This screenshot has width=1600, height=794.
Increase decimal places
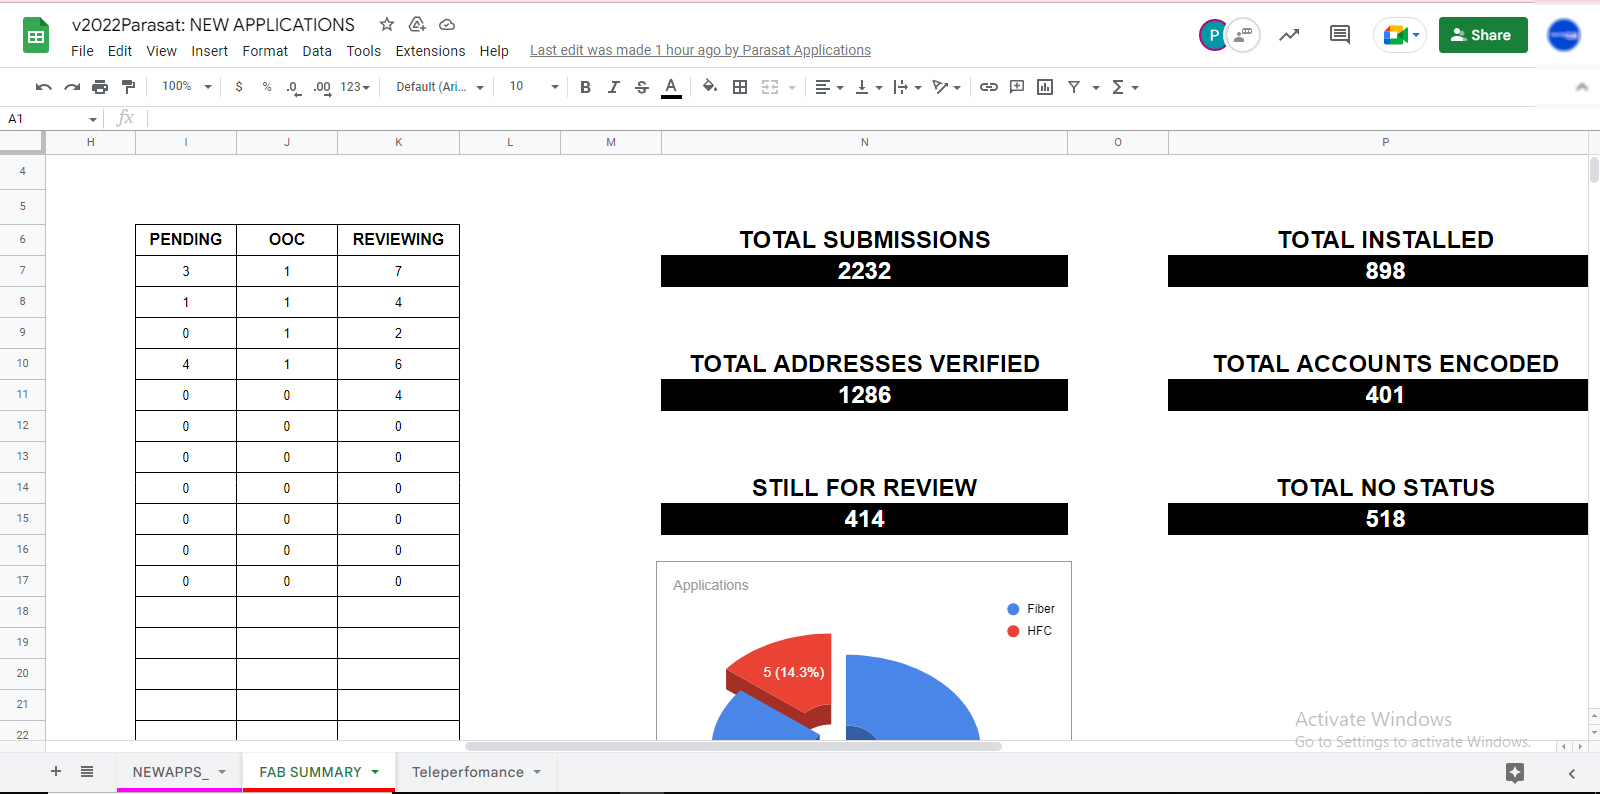pos(322,87)
